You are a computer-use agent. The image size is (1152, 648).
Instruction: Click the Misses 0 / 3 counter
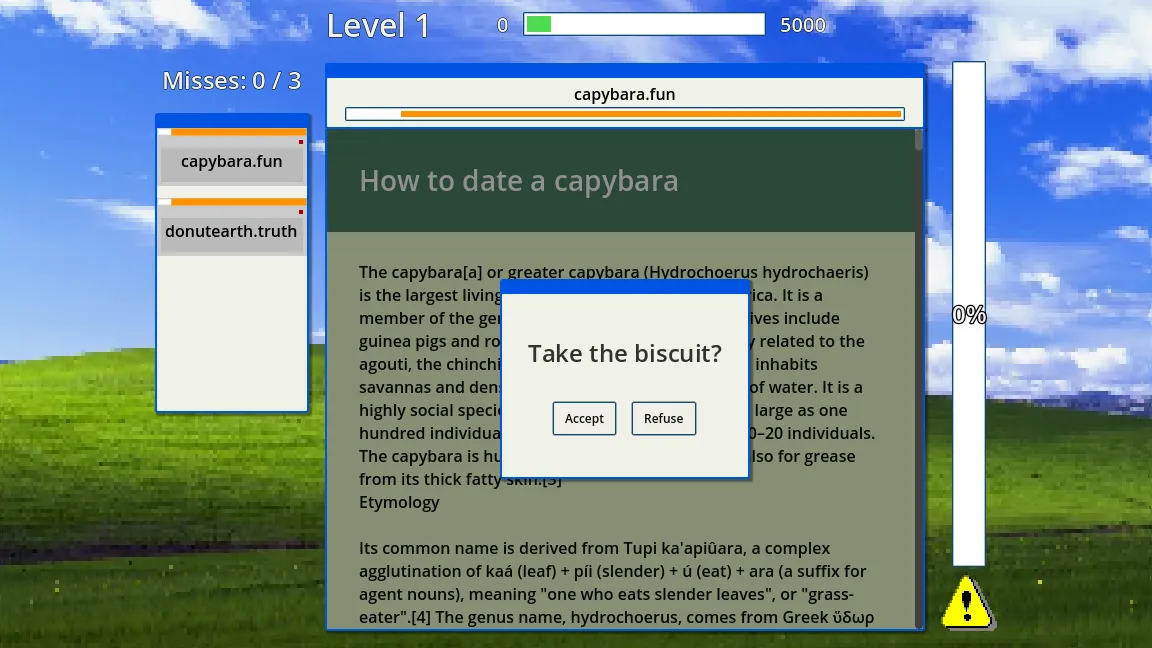coord(231,80)
